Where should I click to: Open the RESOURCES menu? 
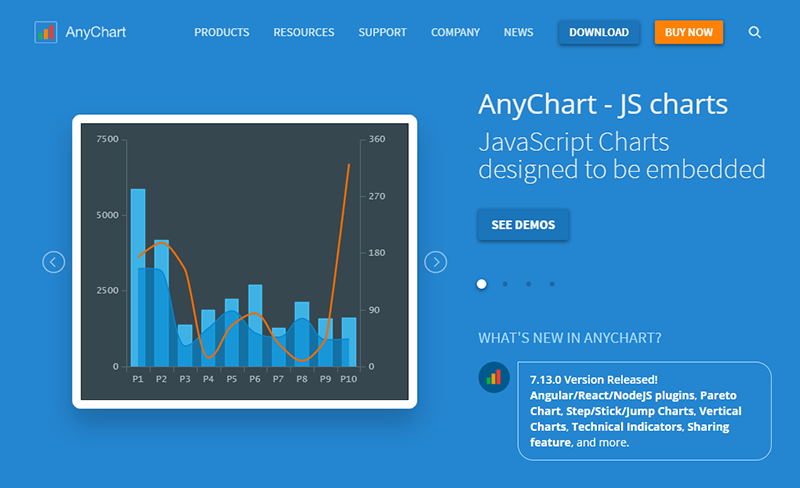tap(304, 32)
